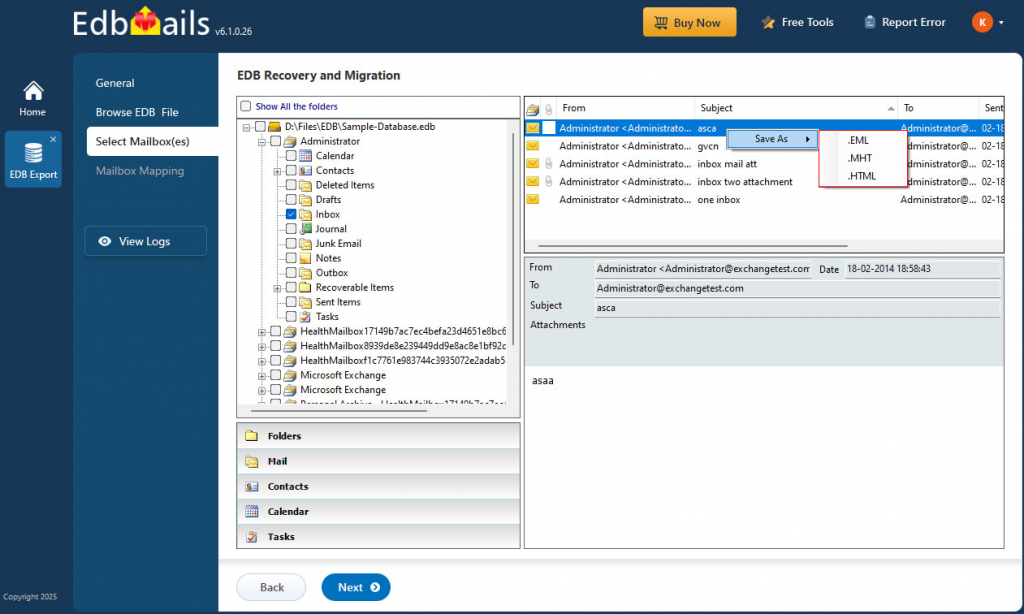Open the Folders pane button
The height and width of the screenshot is (614, 1024).
pyautogui.click(x=378, y=436)
